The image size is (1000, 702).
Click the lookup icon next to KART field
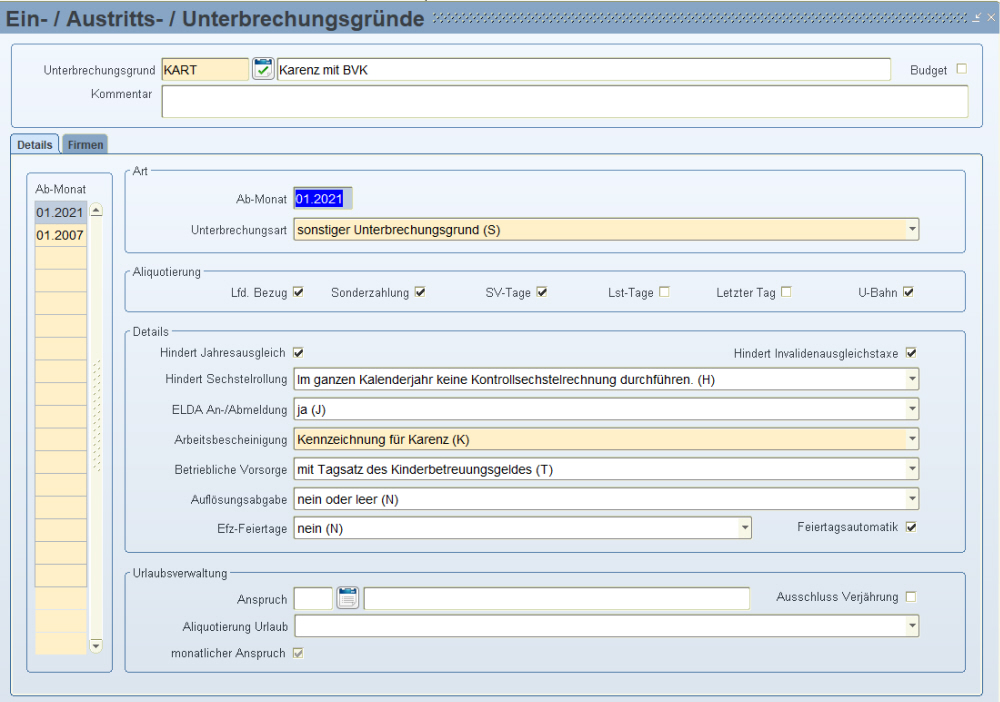pyautogui.click(x=263, y=69)
